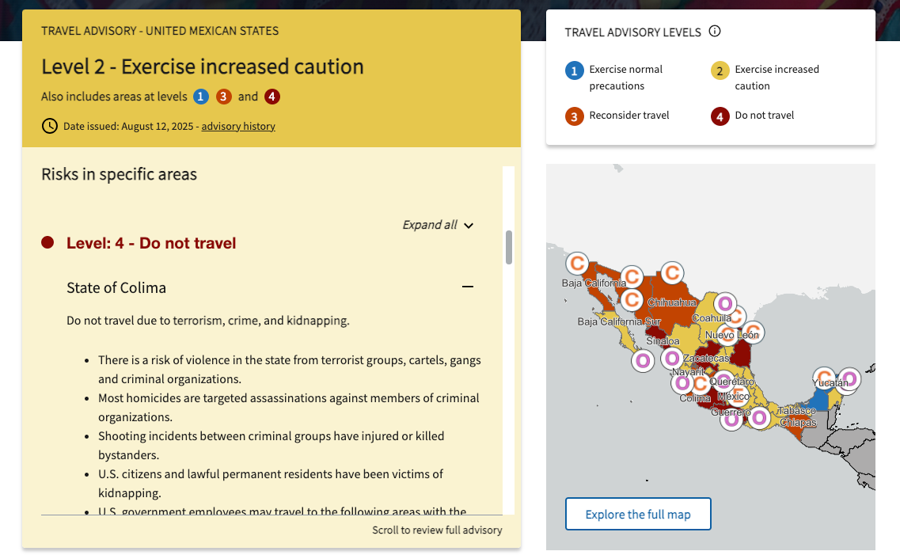Click the Sinaloa map label
The image size is (900, 555).
[x=663, y=341]
